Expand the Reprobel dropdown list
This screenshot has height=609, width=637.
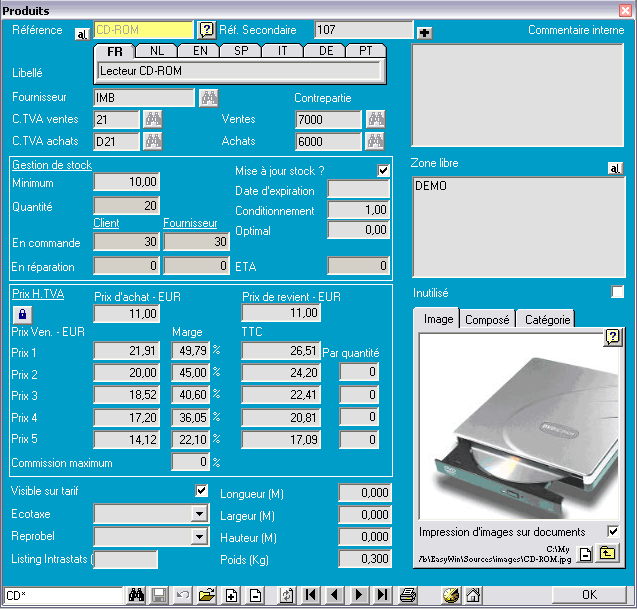click(199, 537)
